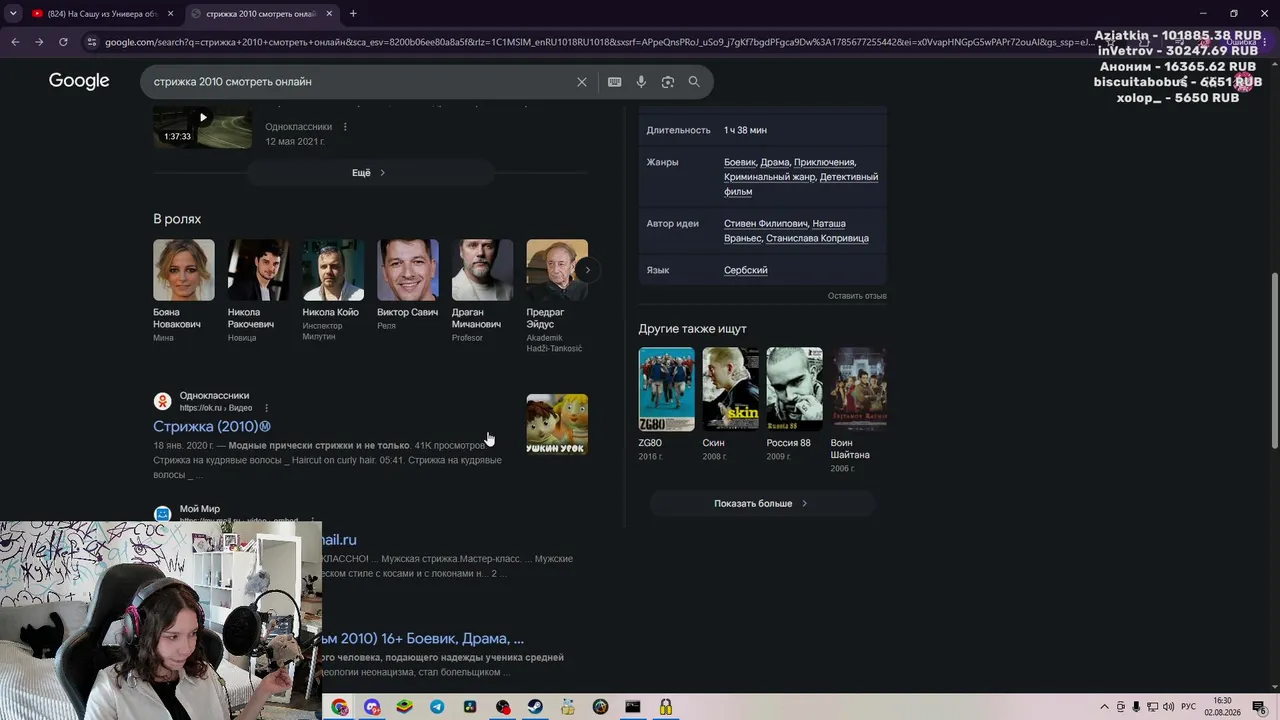Open the Ушкин уток result thumbnail
The height and width of the screenshot is (720, 1280).
tap(557, 424)
